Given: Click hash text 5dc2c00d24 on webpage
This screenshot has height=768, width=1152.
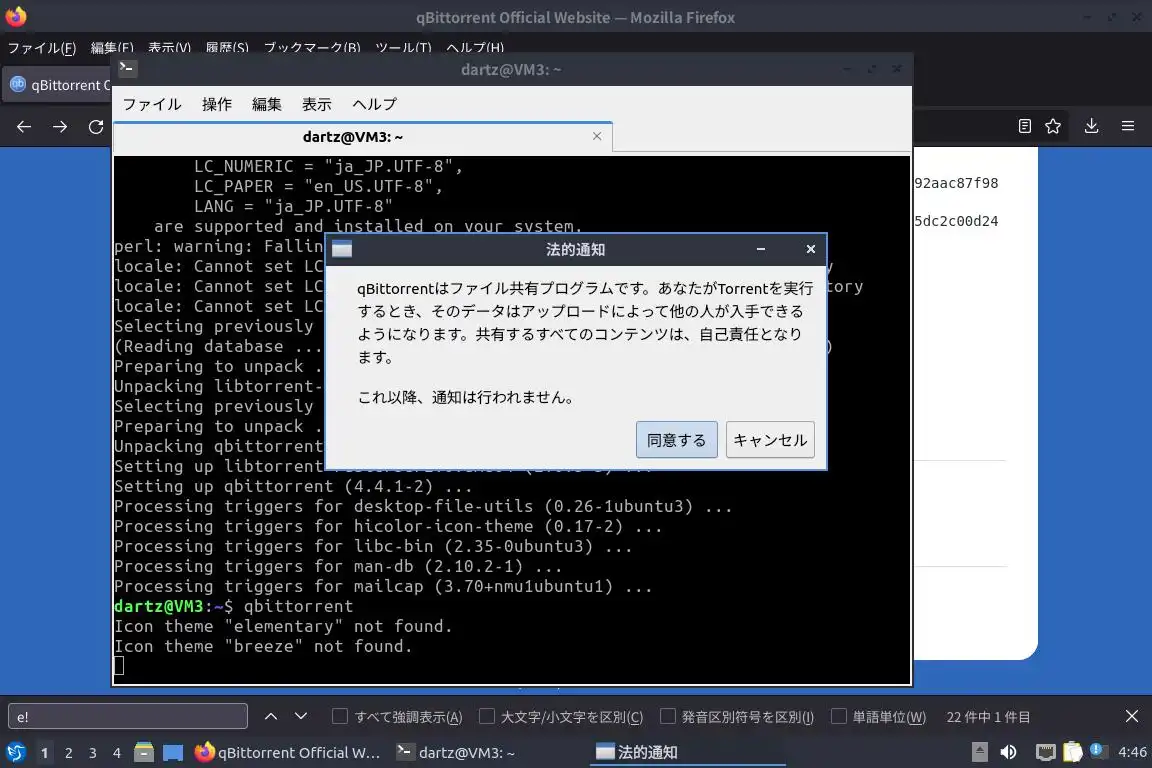Looking at the screenshot, I should (956, 221).
